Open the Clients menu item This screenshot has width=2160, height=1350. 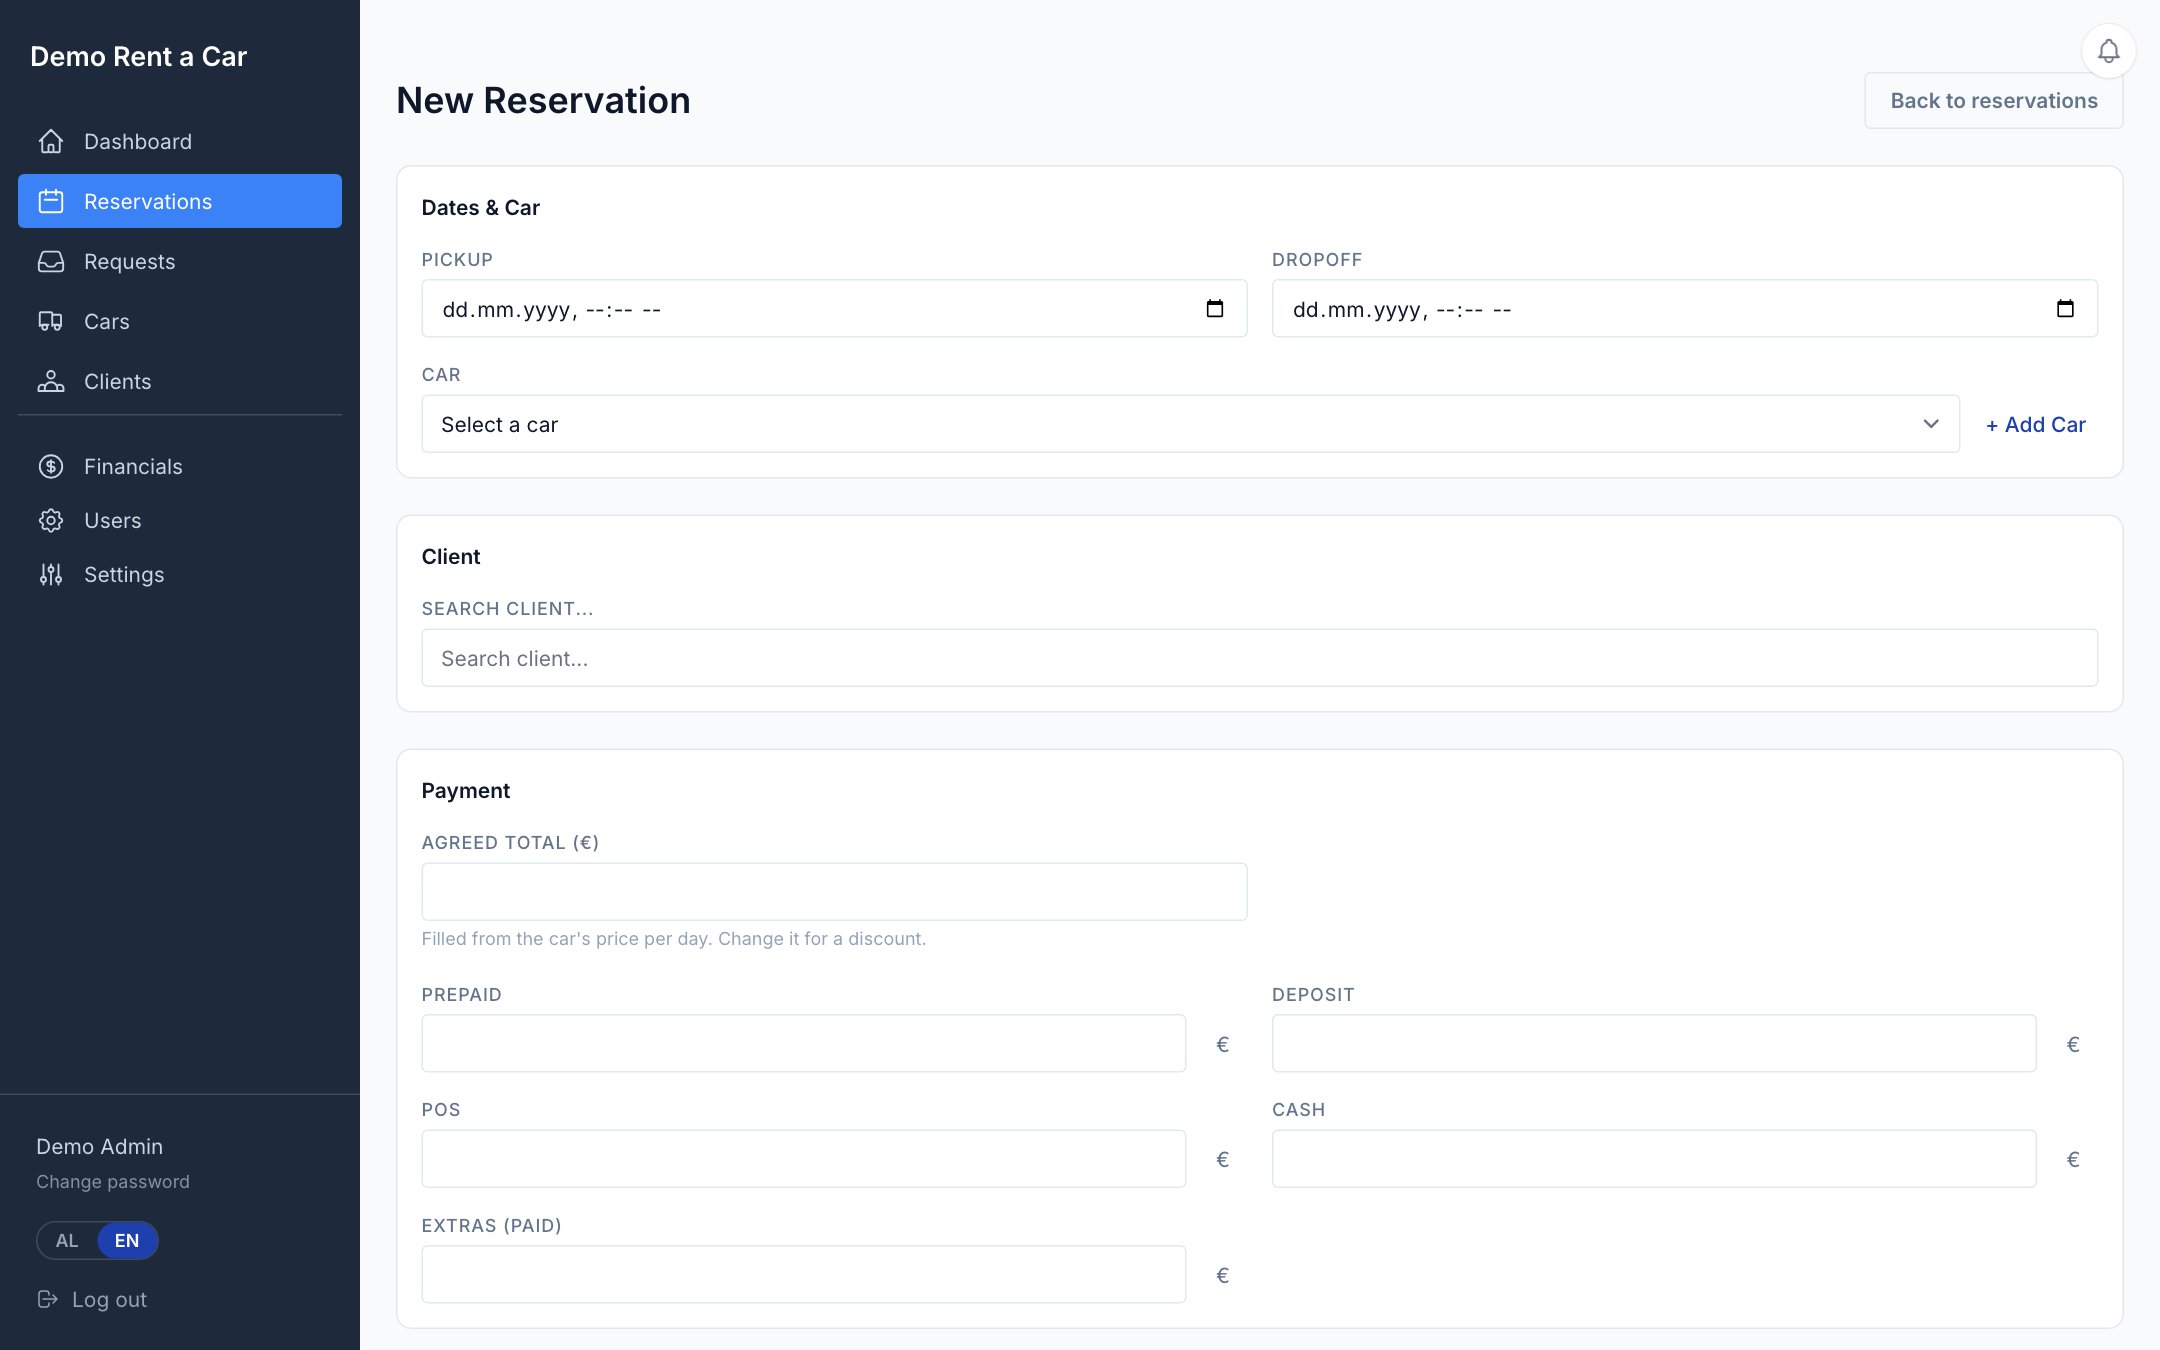pos(180,381)
